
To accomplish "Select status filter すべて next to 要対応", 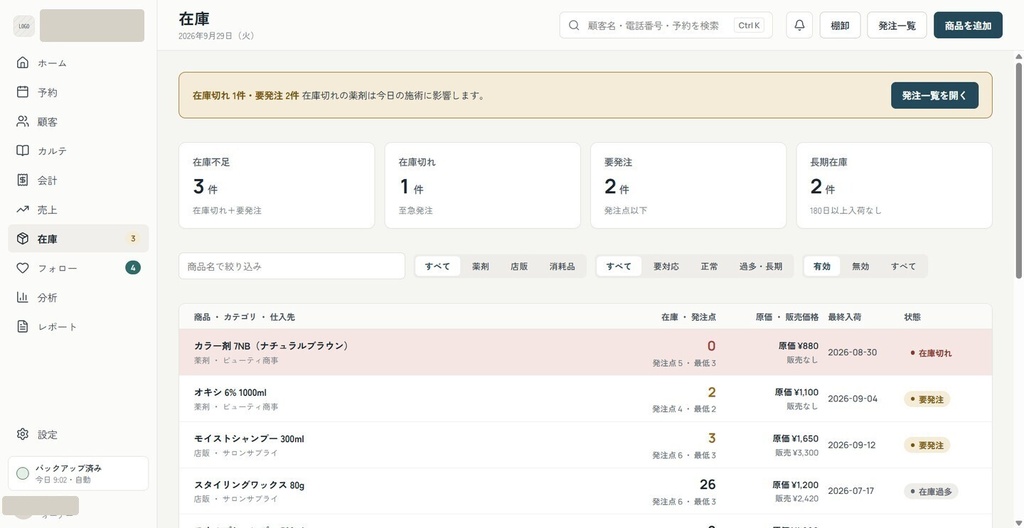I will (618, 266).
